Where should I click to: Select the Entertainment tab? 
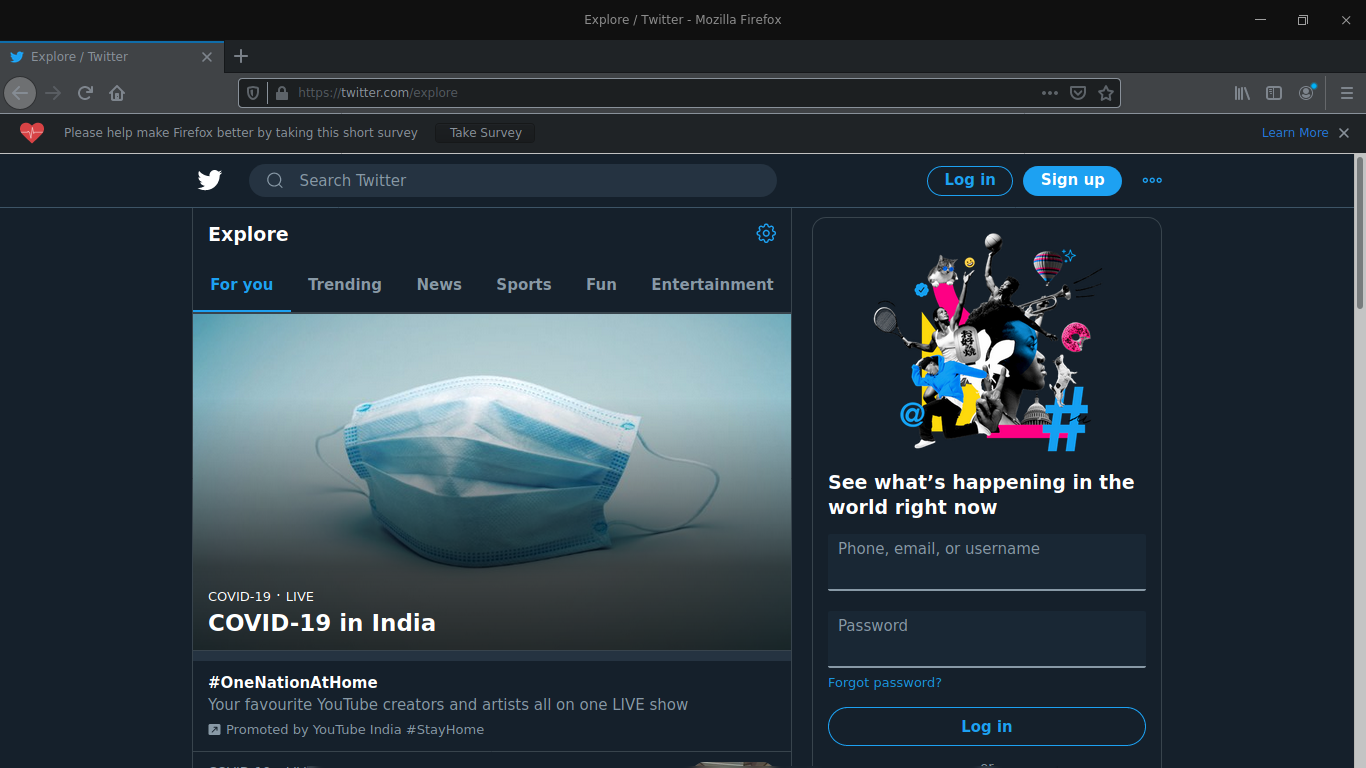712,284
